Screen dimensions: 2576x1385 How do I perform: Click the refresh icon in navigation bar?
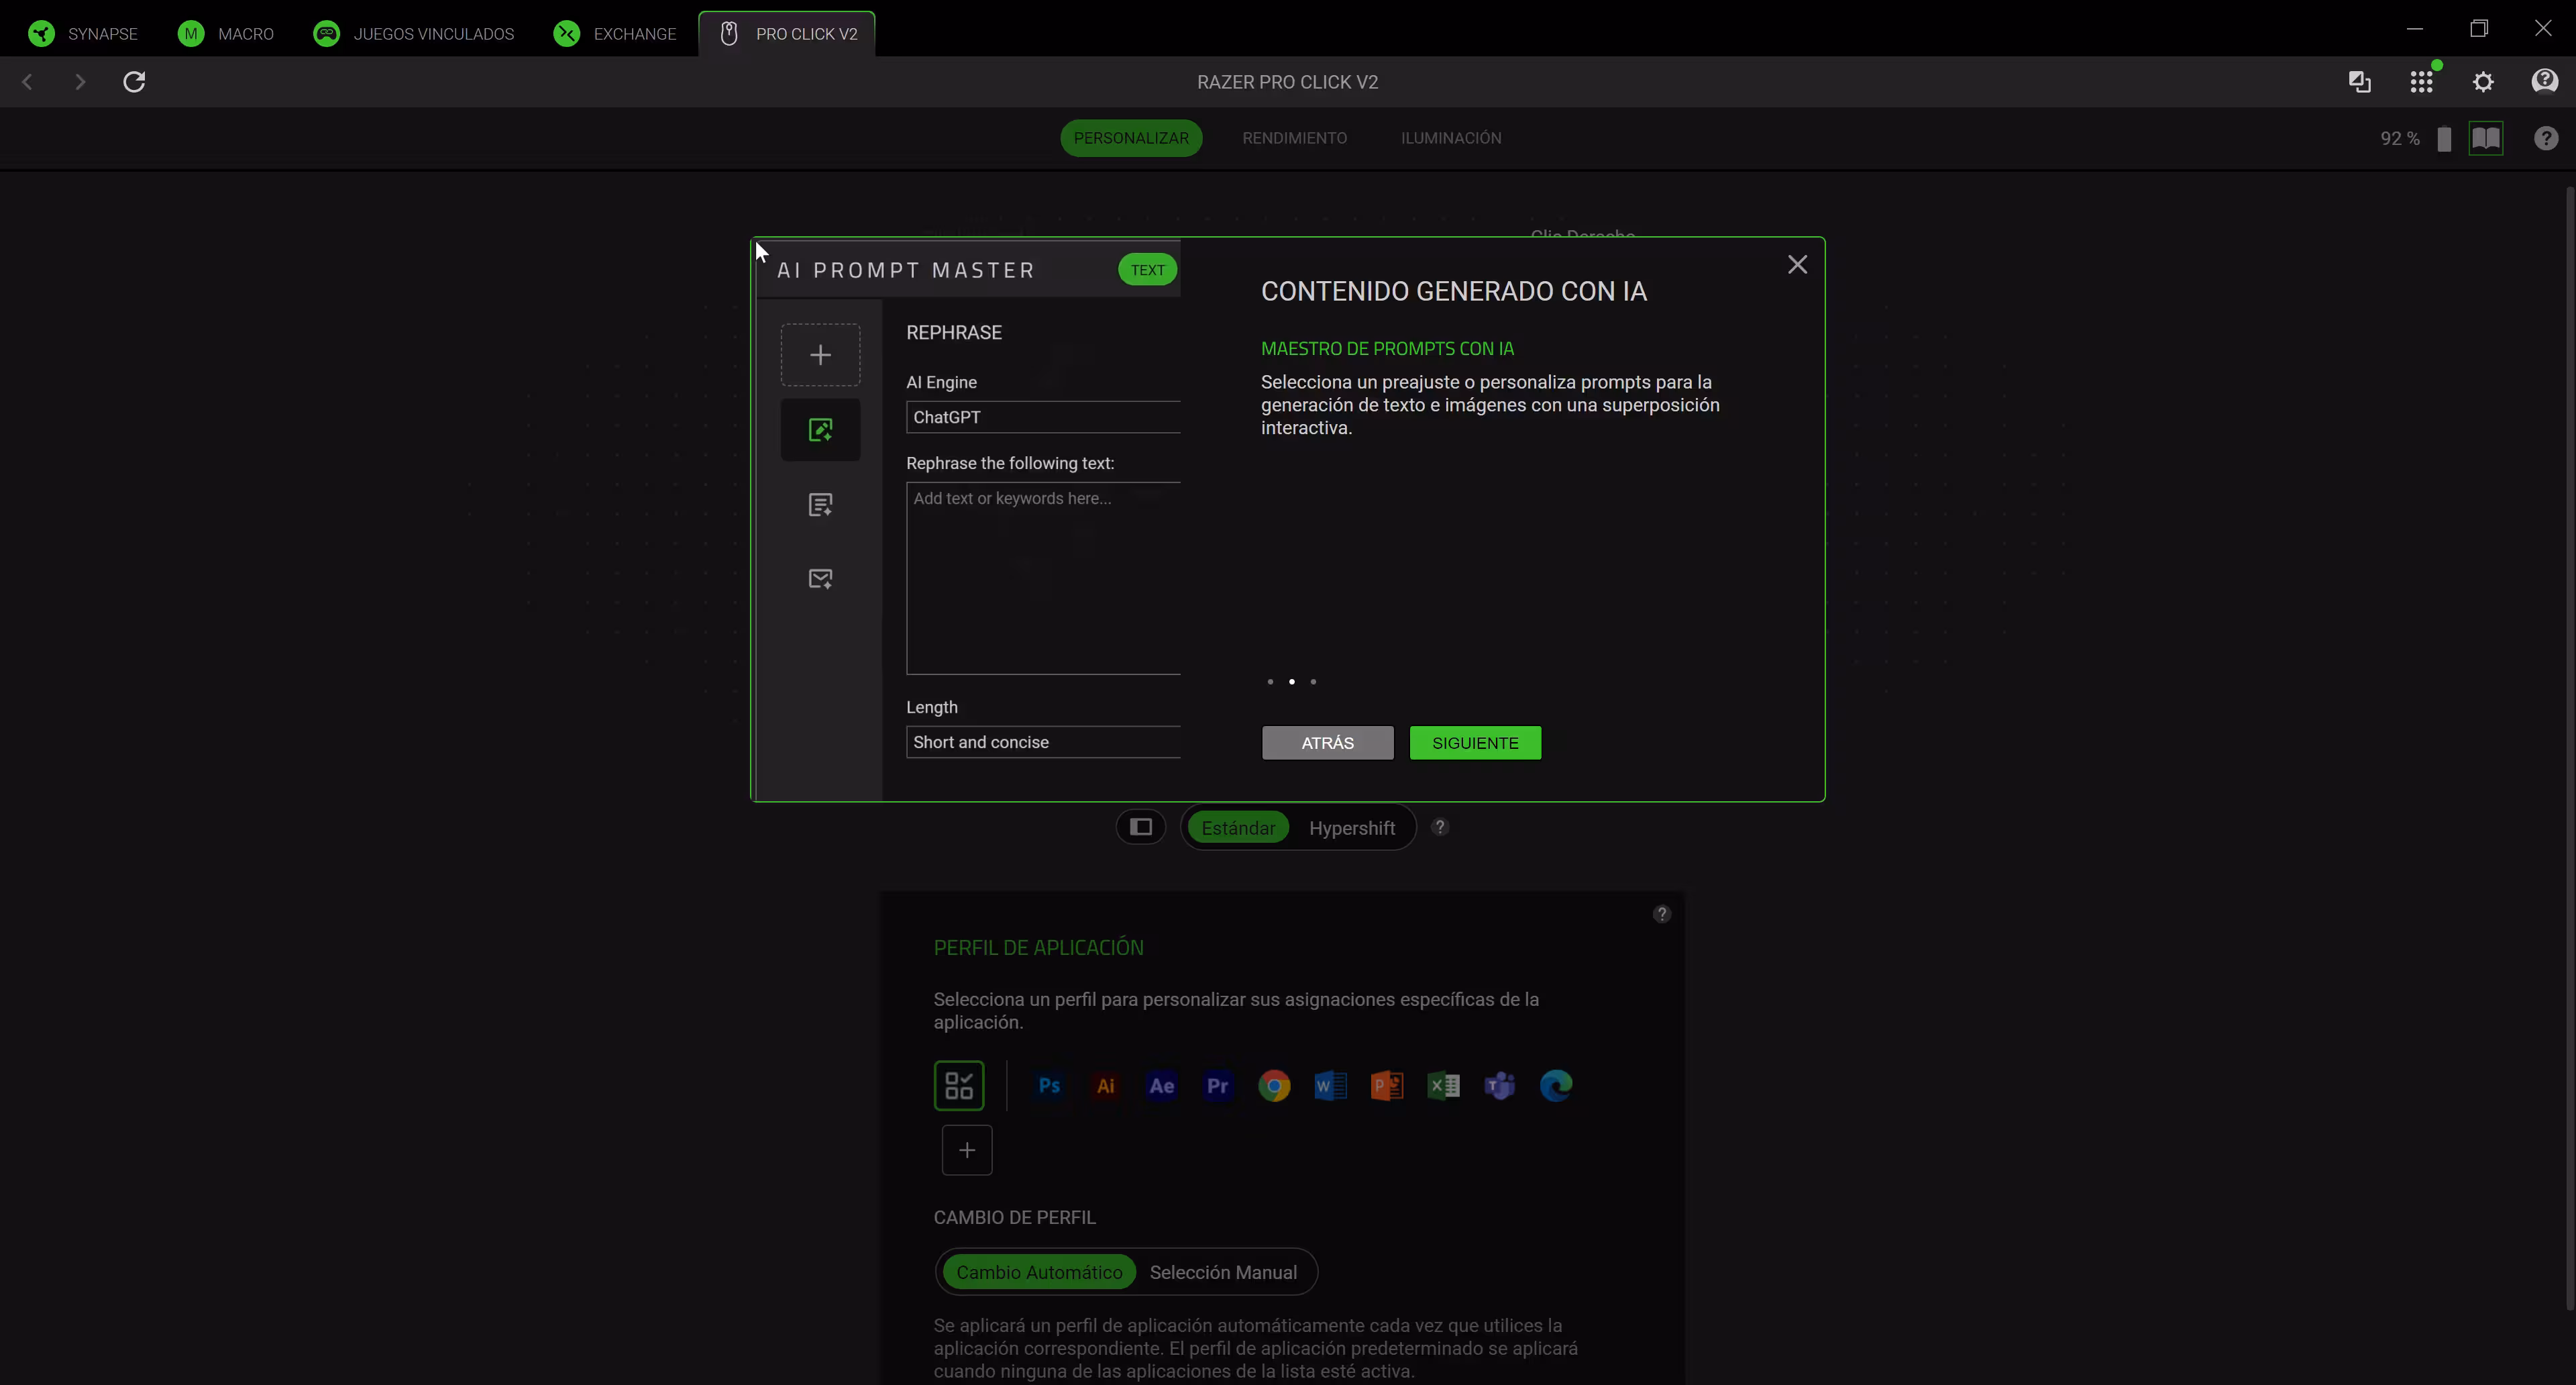coord(134,82)
